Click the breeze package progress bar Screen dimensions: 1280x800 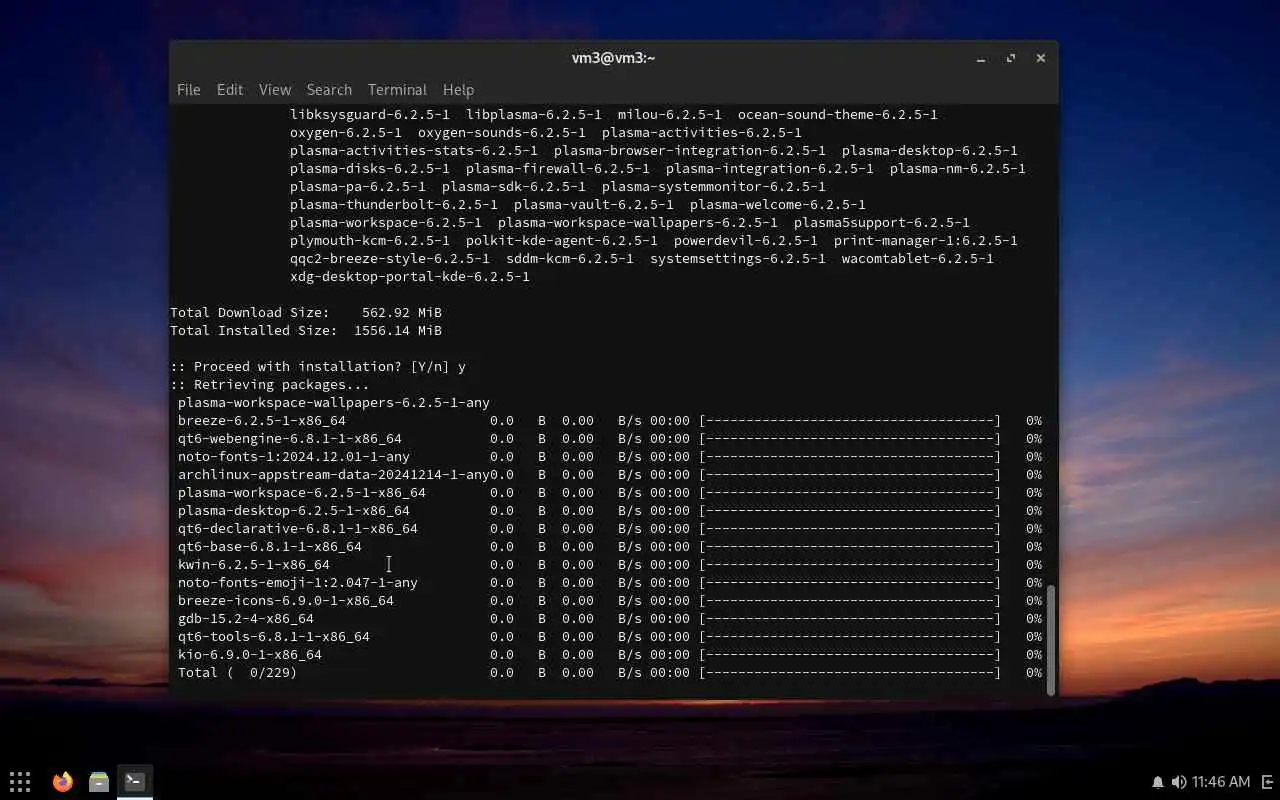click(x=850, y=420)
